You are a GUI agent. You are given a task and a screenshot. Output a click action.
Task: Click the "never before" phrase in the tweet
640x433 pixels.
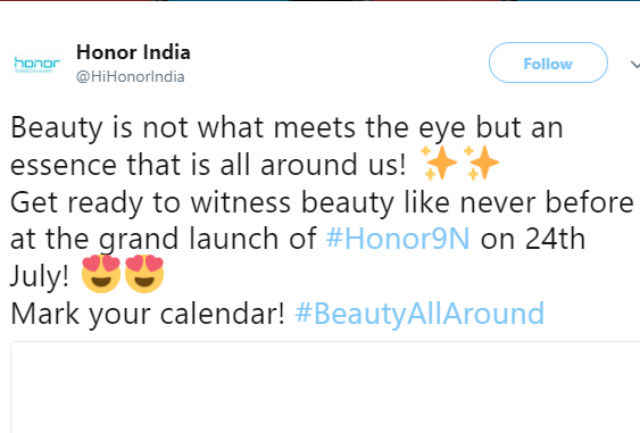click(547, 202)
